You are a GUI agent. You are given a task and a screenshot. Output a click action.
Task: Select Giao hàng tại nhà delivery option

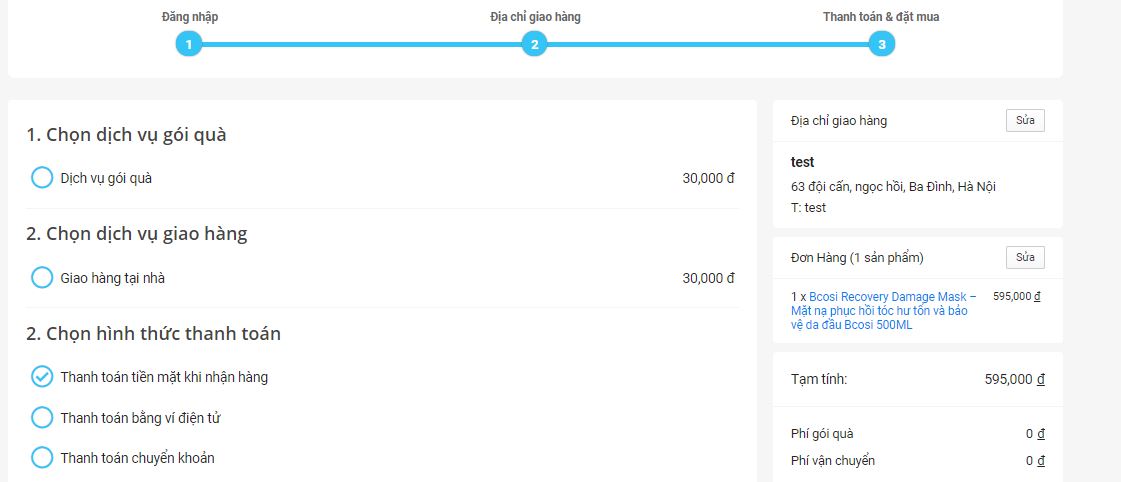[42, 277]
